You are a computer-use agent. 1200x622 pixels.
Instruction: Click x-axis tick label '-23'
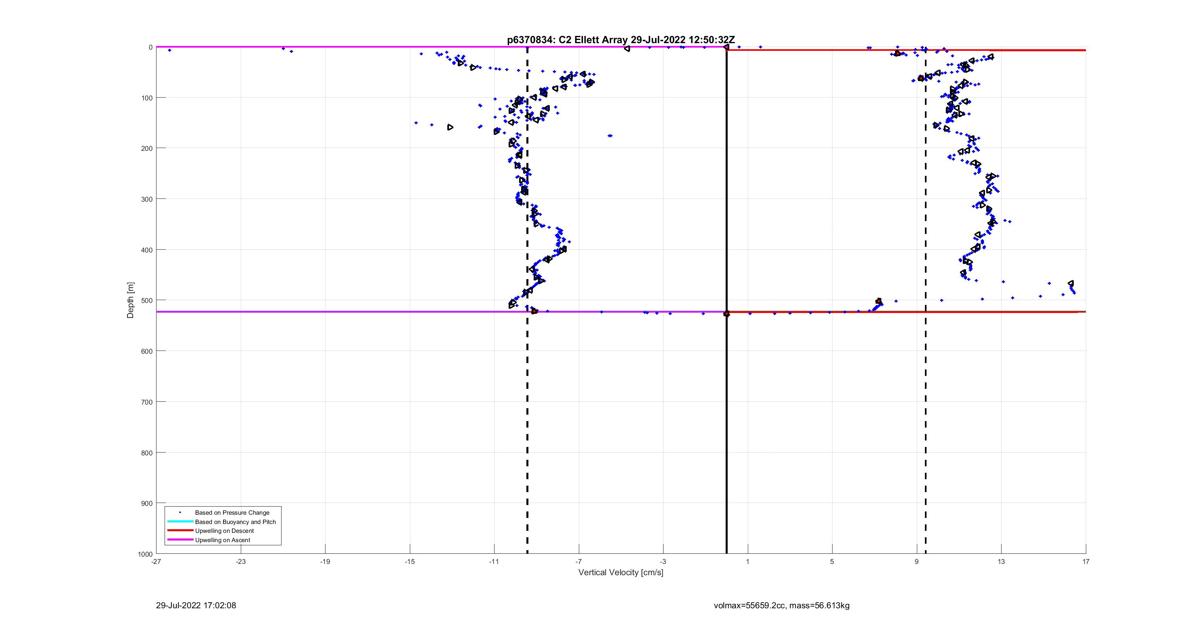(x=240, y=562)
